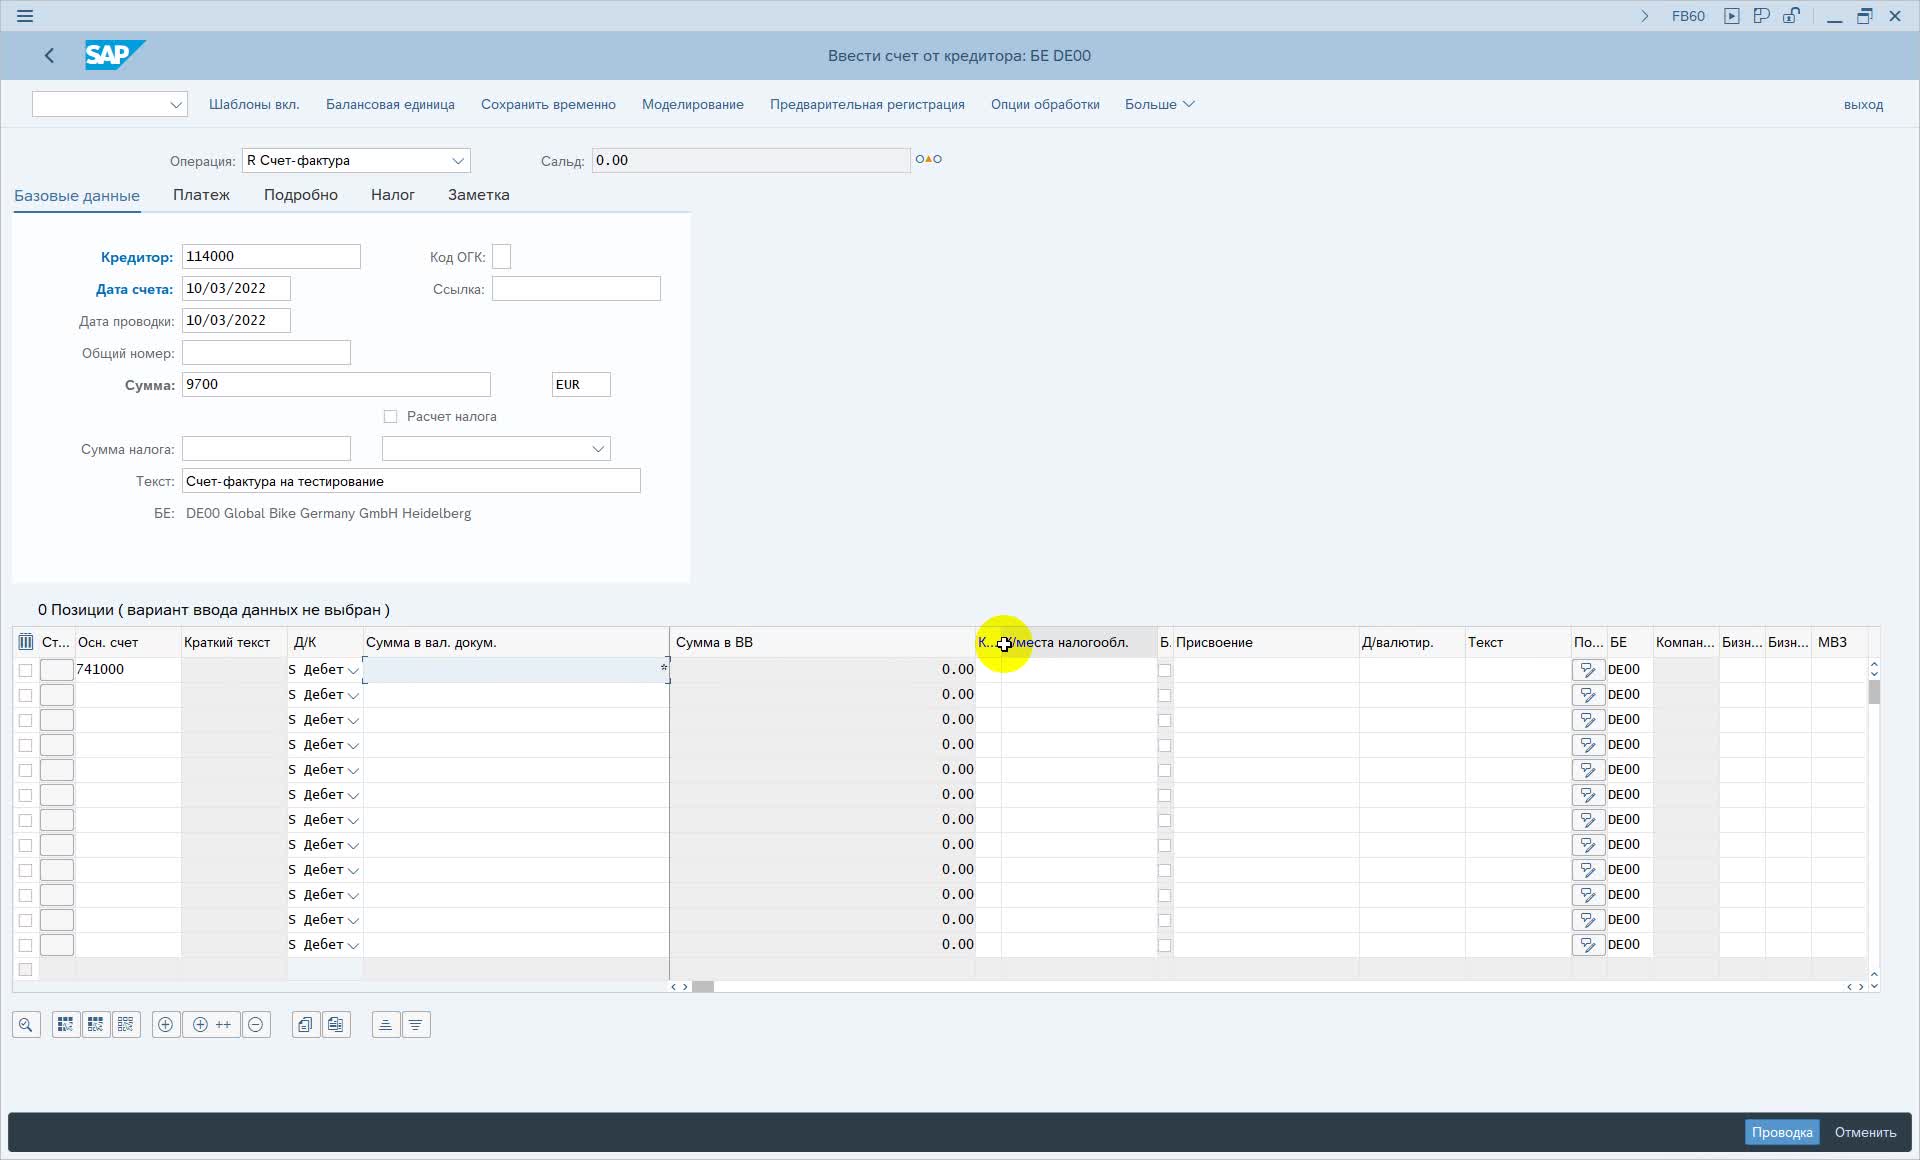Open the tax code dropdown beside 'Сумма налога'
Viewport: 1920px width, 1160px height.
[598, 449]
